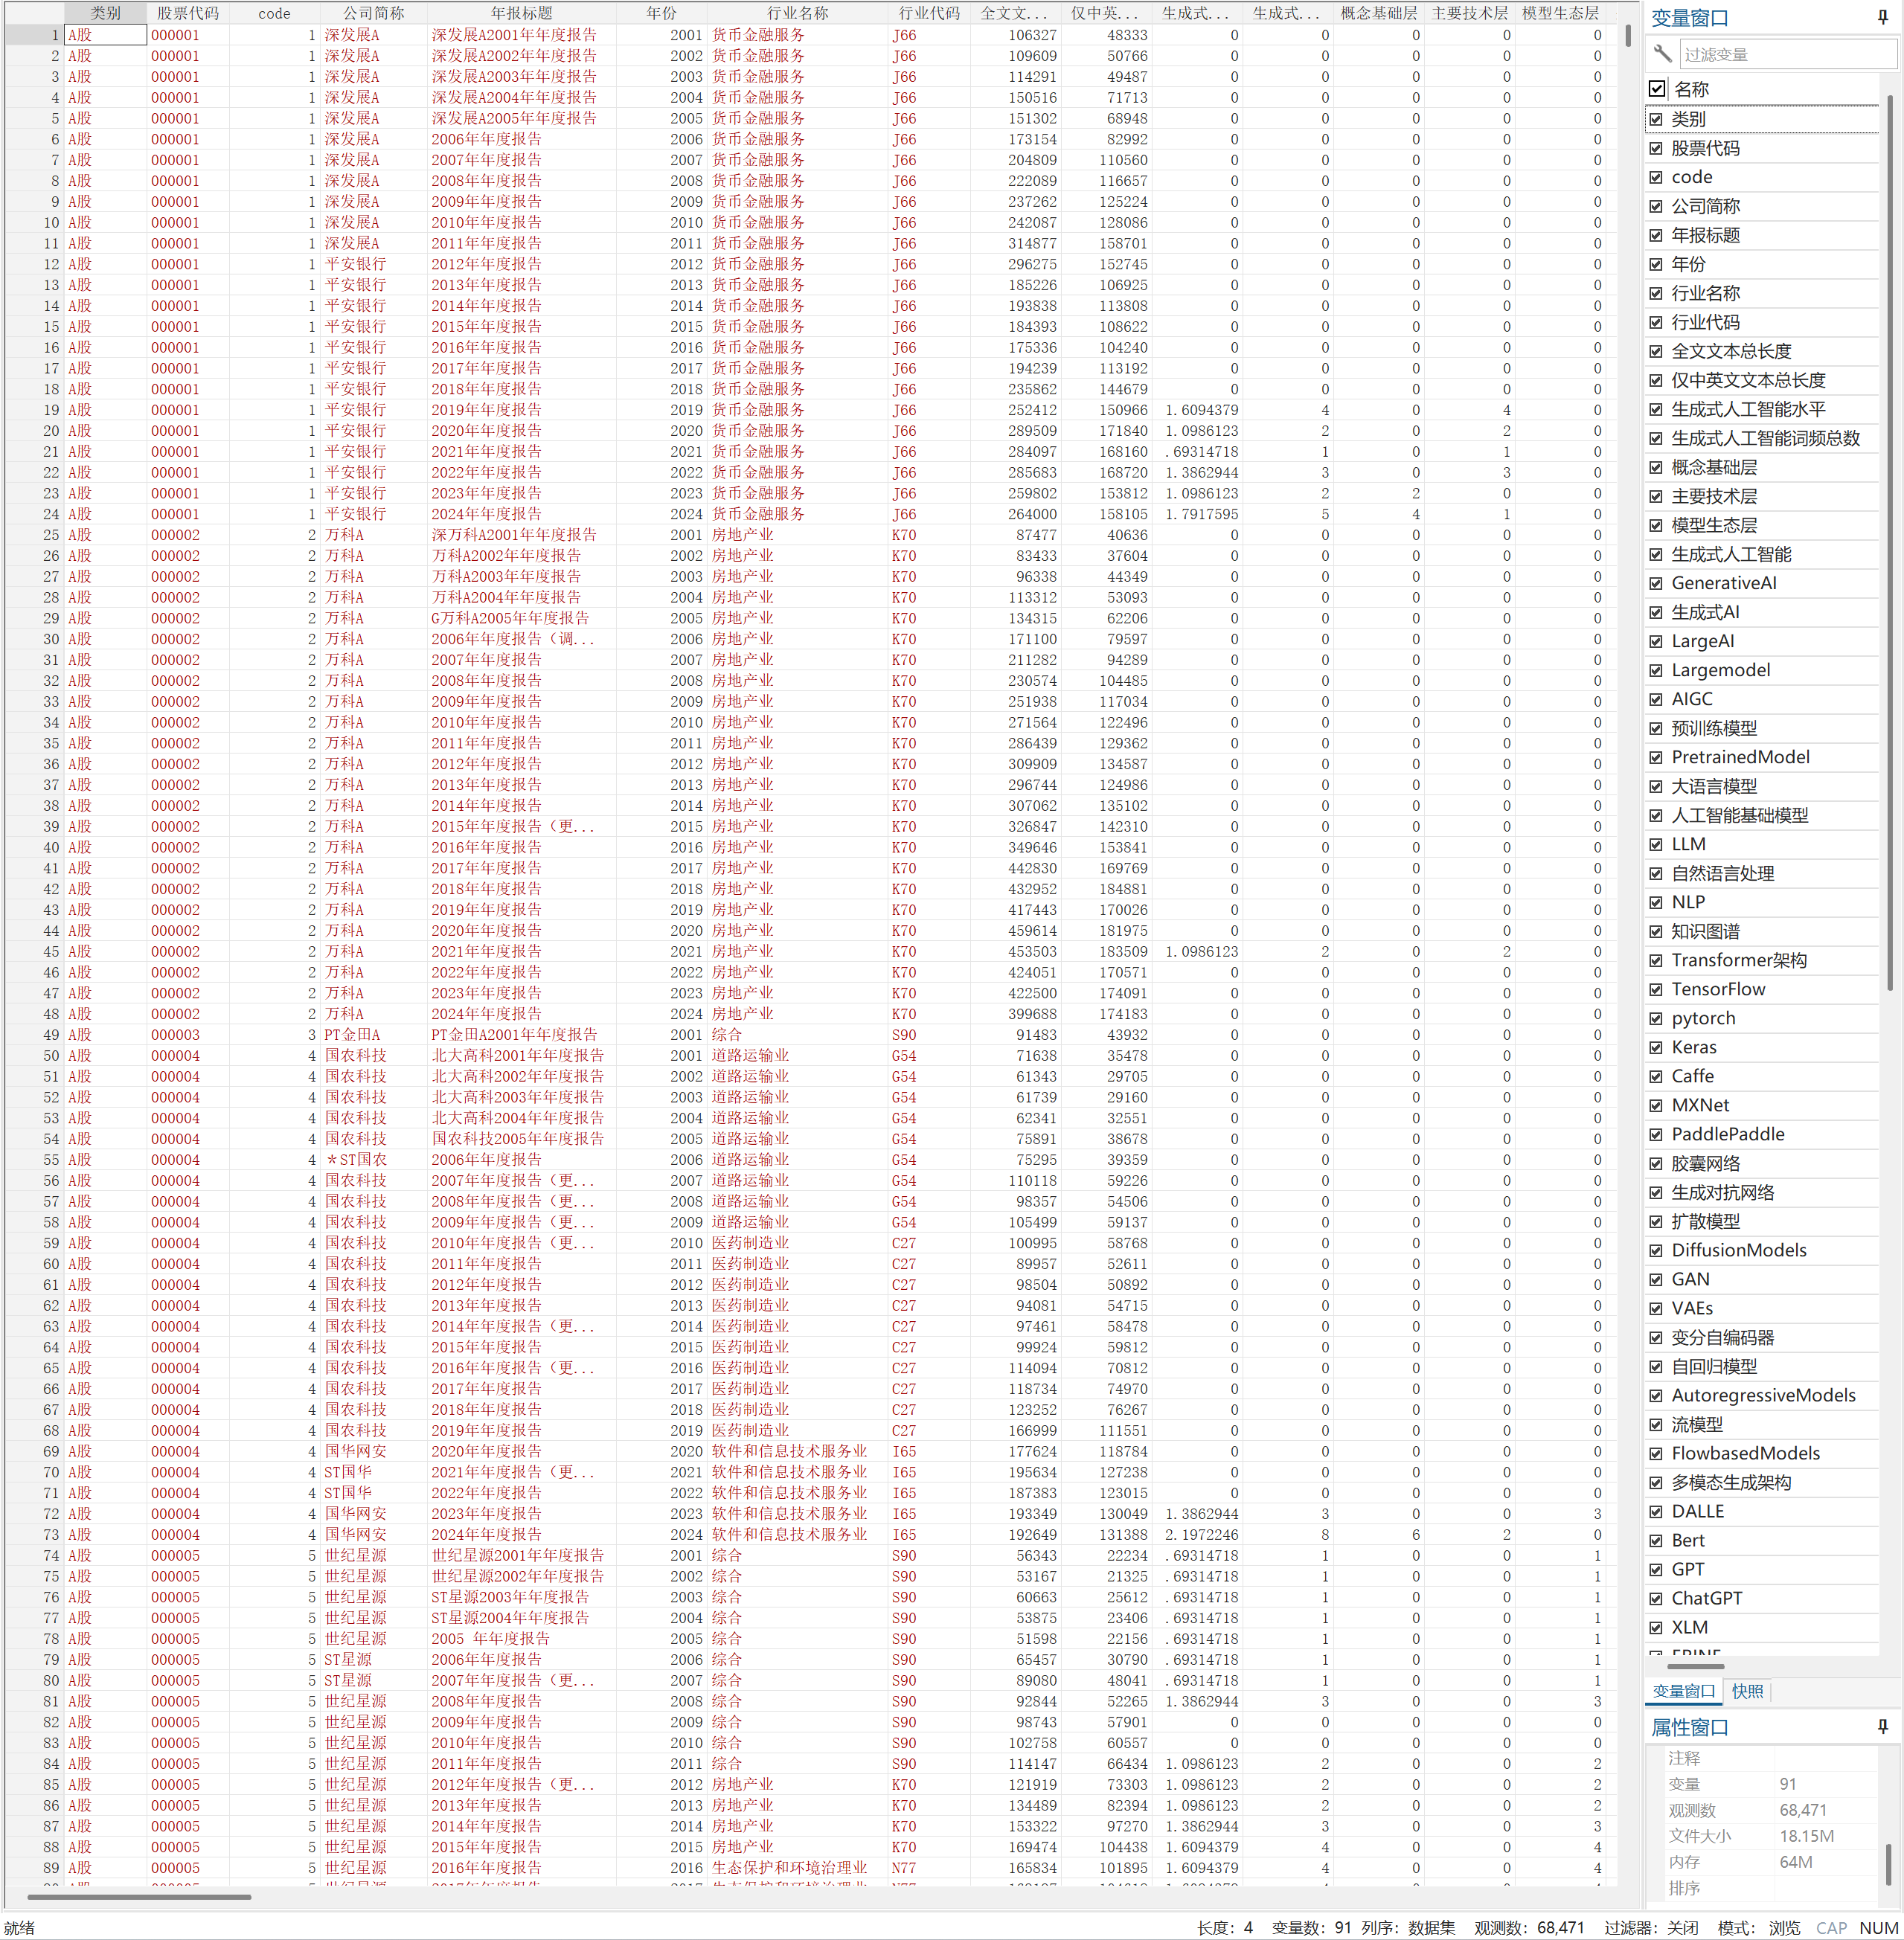The height and width of the screenshot is (1940, 1904).
Task: Click the variable list vertical scrollbar
Action: tap(1889, 540)
